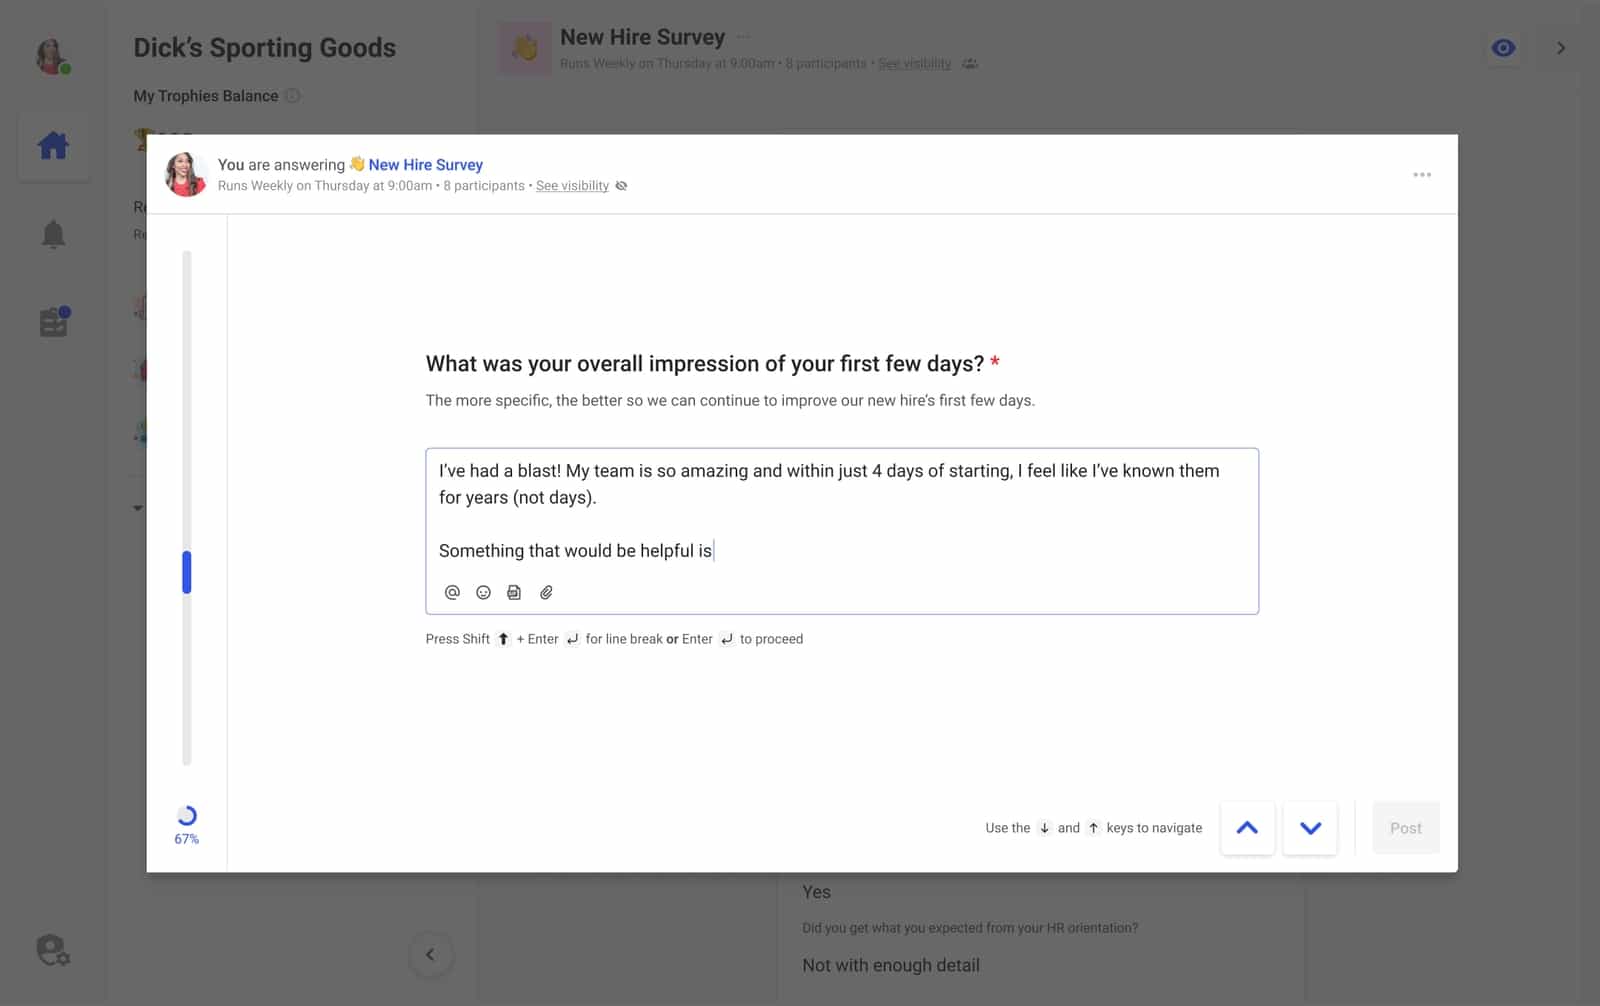Open the emoji picker in the answer field
The image size is (1600, 1006).
(483, 592)
